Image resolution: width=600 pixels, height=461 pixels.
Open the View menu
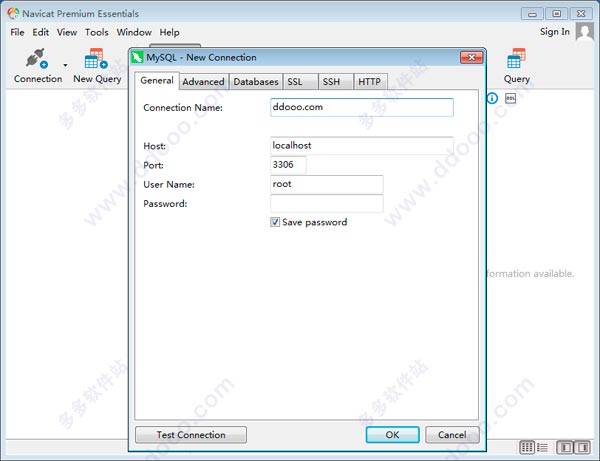(67, 32)
